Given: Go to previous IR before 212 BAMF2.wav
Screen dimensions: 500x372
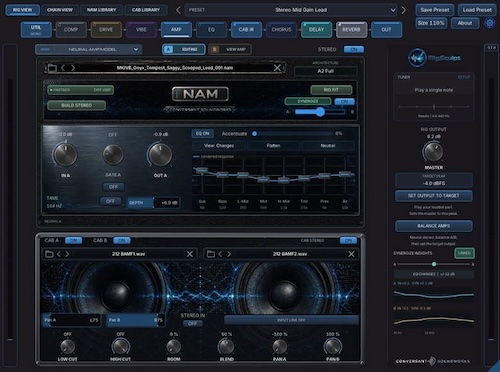Looking at the screenshot, I should (220, 254).
